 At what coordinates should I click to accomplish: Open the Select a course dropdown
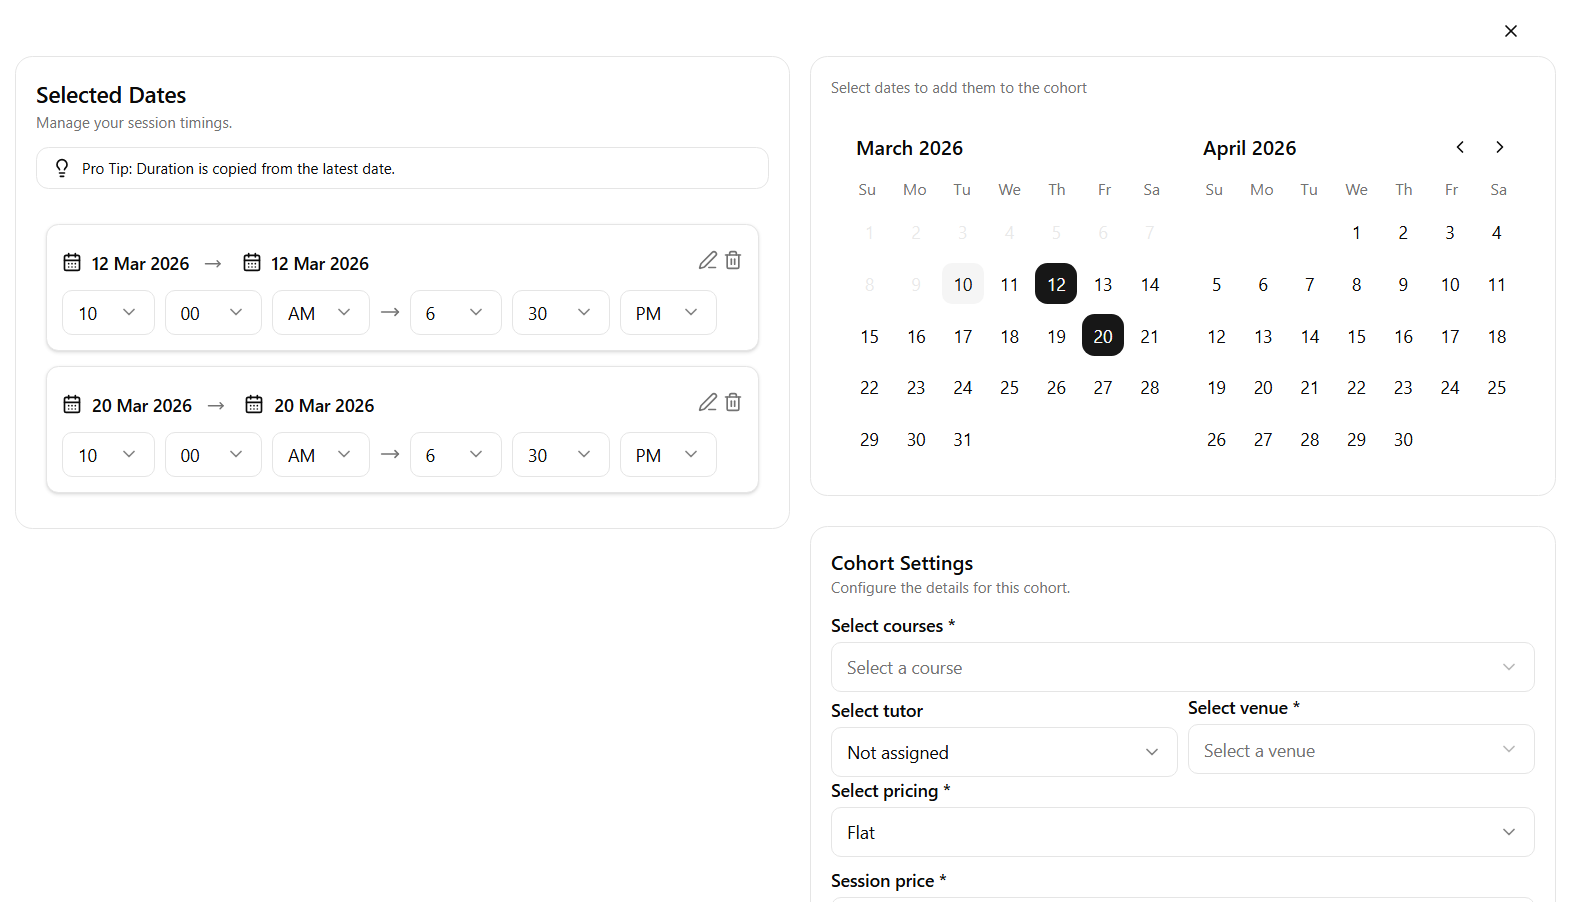[x=1182, y=667]
